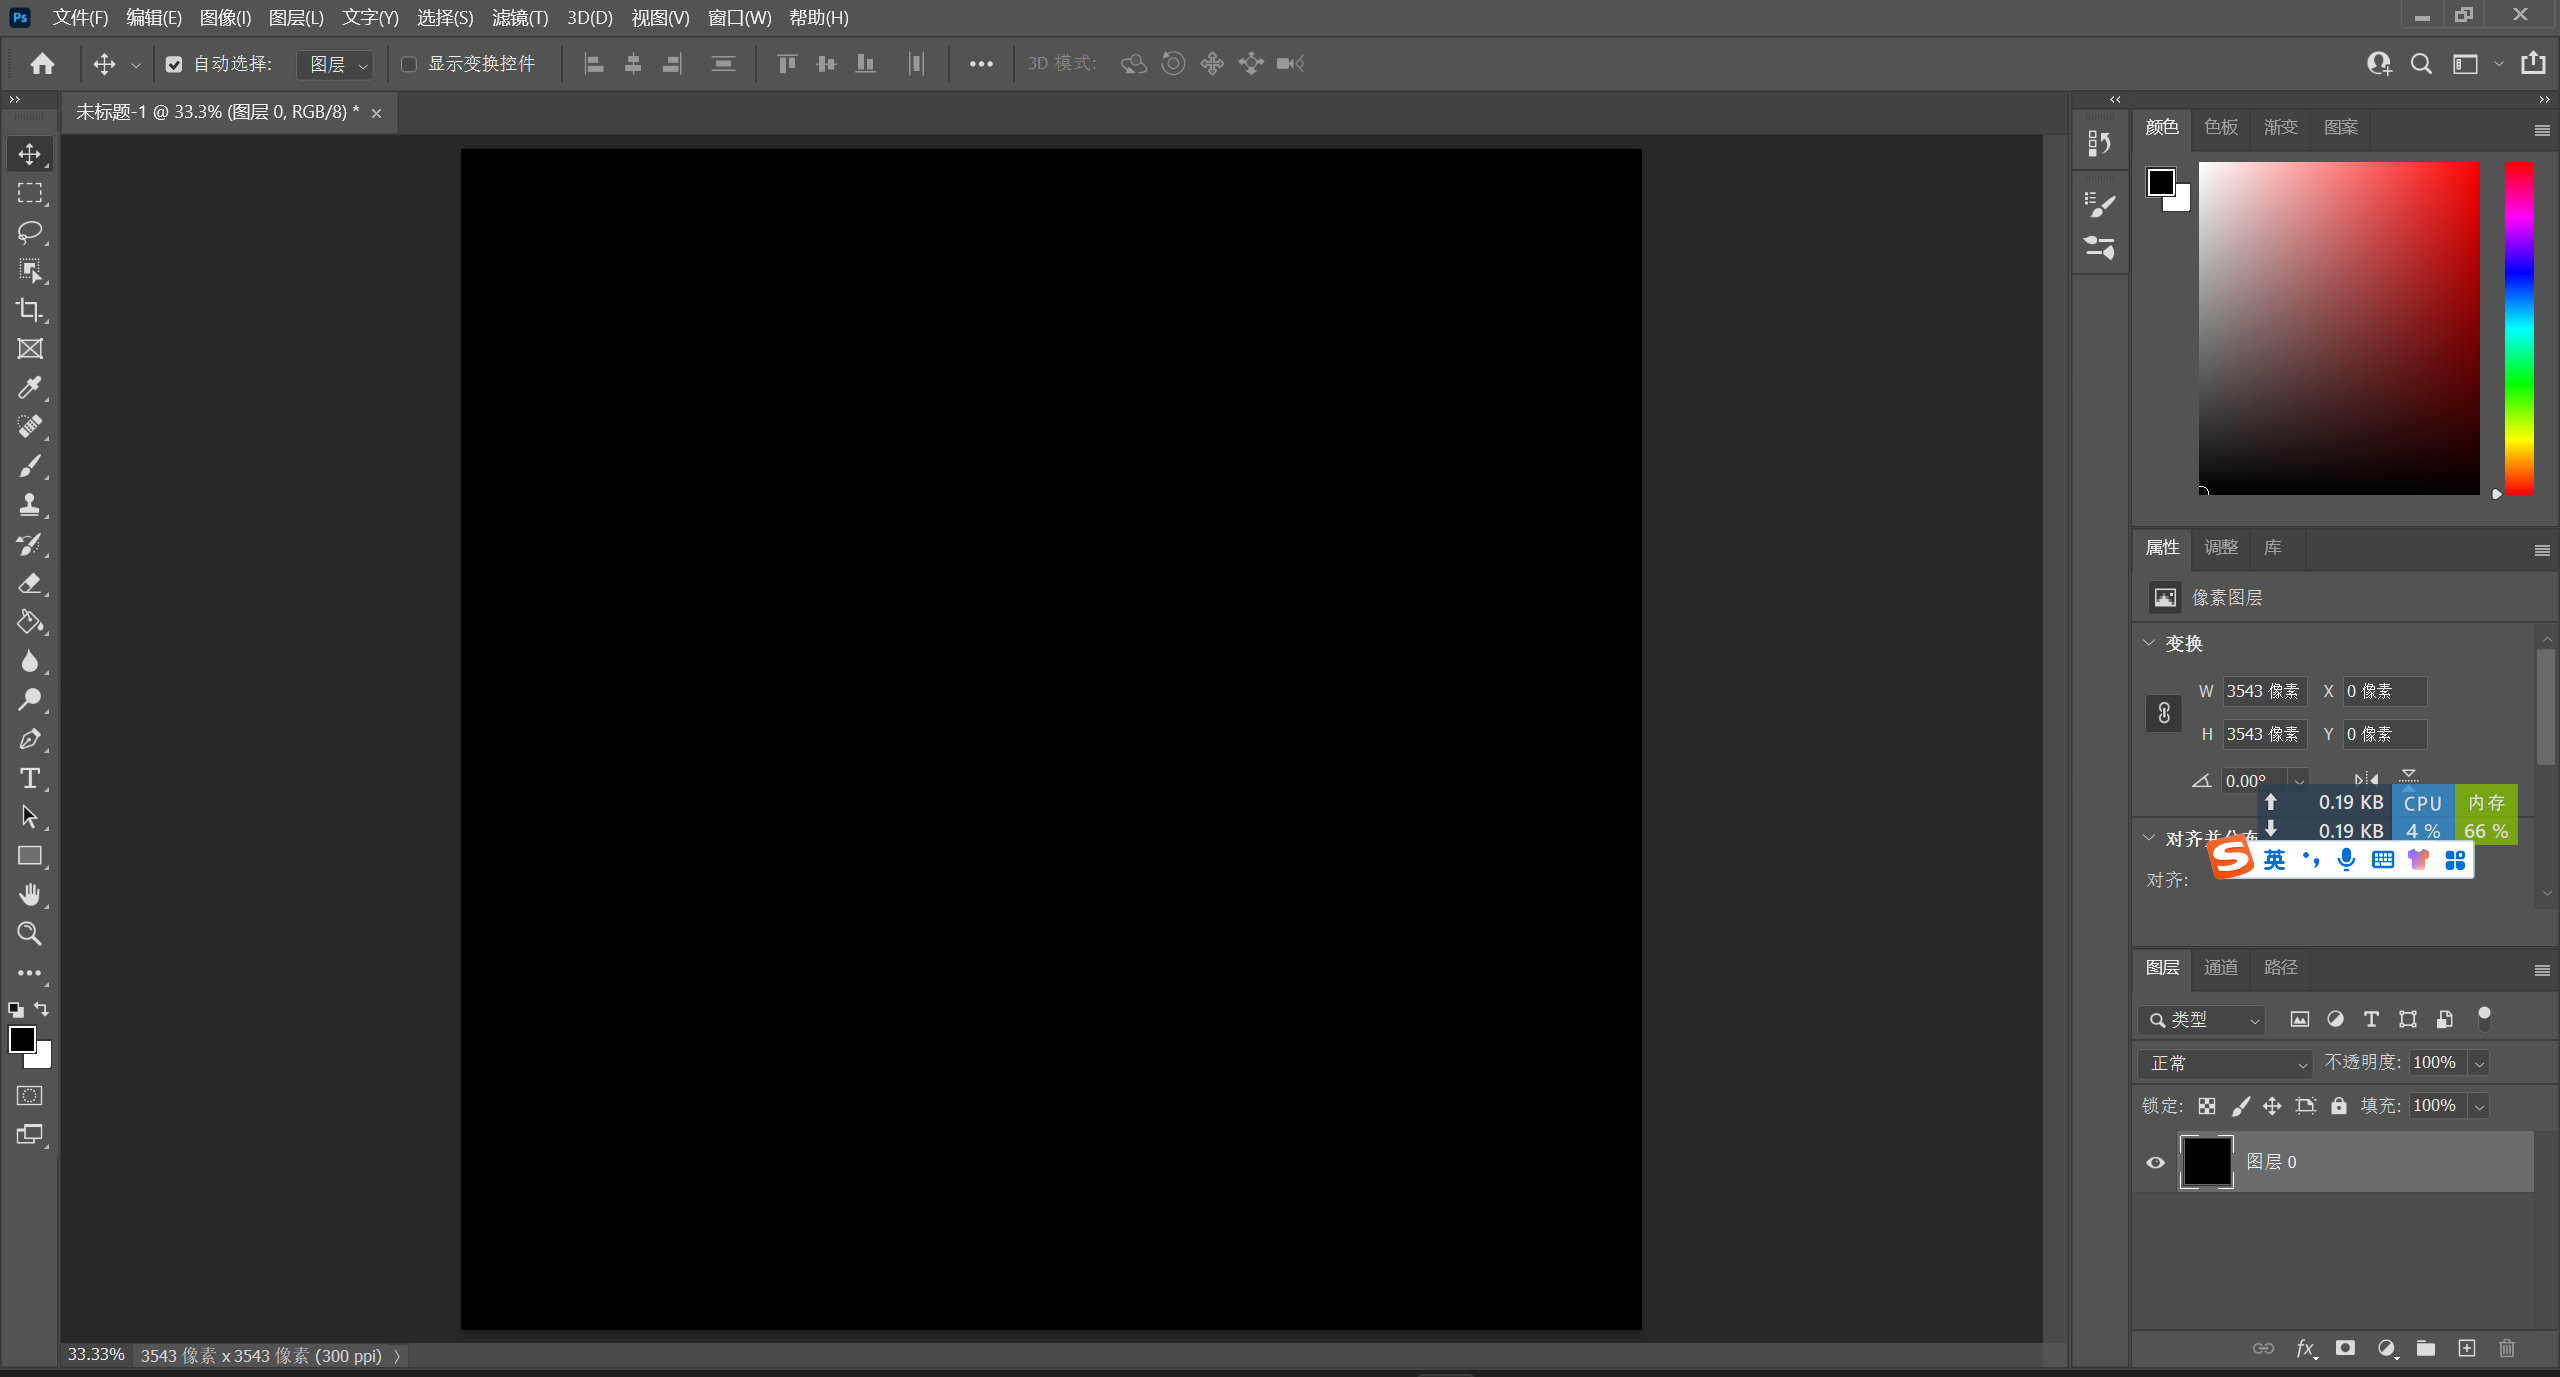Click the create new layer icon
2560x1377 pixels.
point(2467,1348)
